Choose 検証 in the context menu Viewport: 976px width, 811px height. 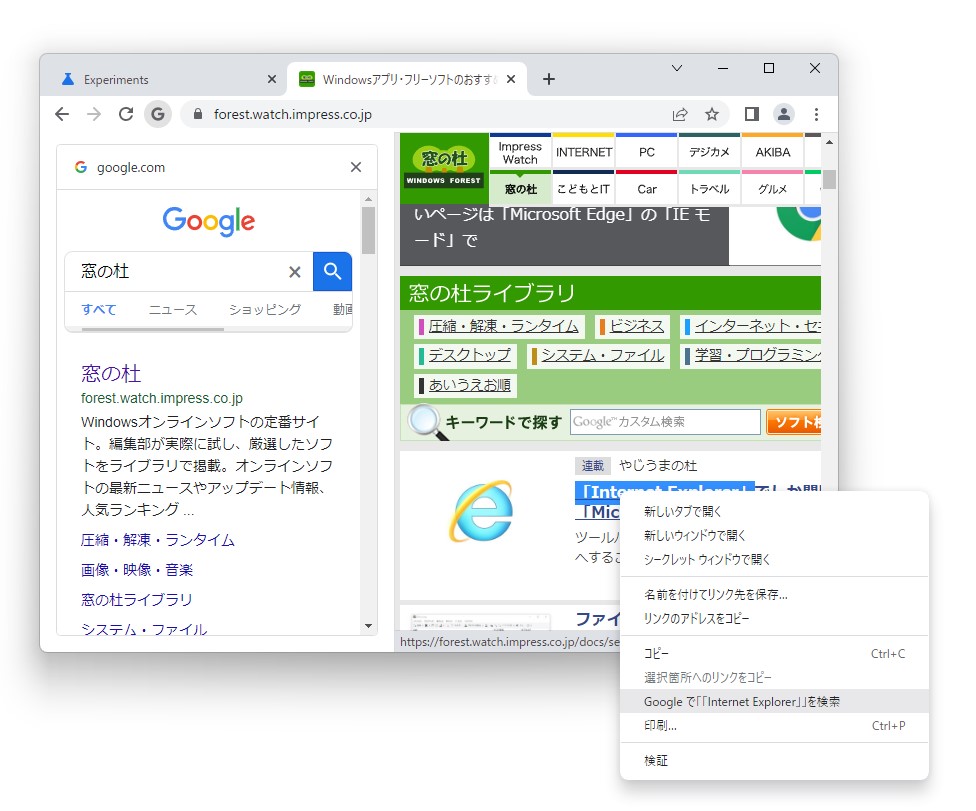point(656,761)
